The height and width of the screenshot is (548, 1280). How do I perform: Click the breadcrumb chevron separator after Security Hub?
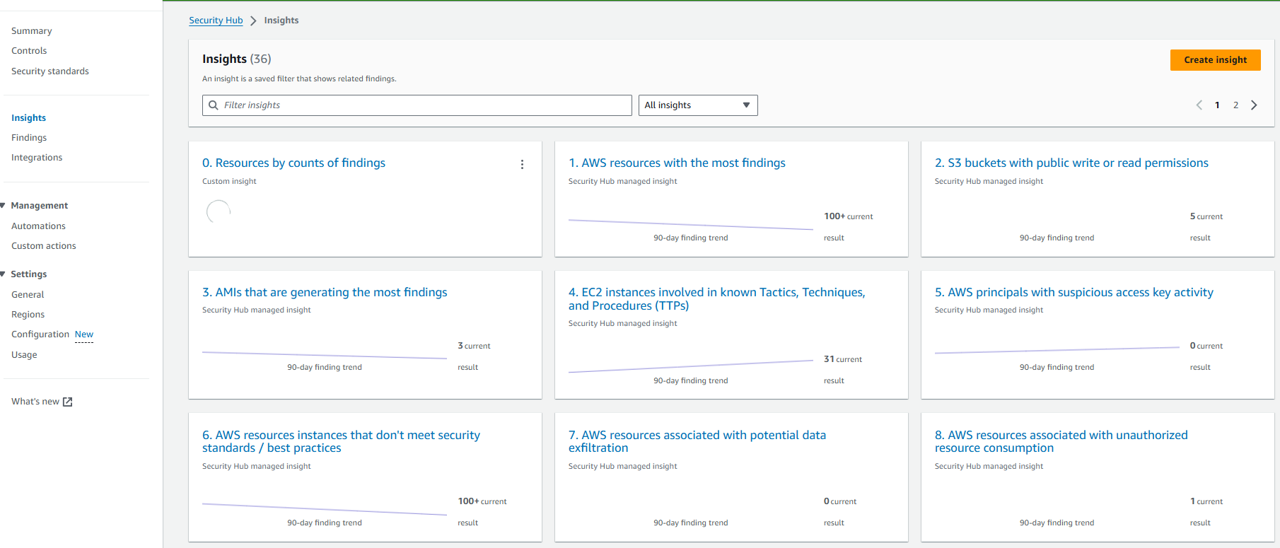point(253,21)
